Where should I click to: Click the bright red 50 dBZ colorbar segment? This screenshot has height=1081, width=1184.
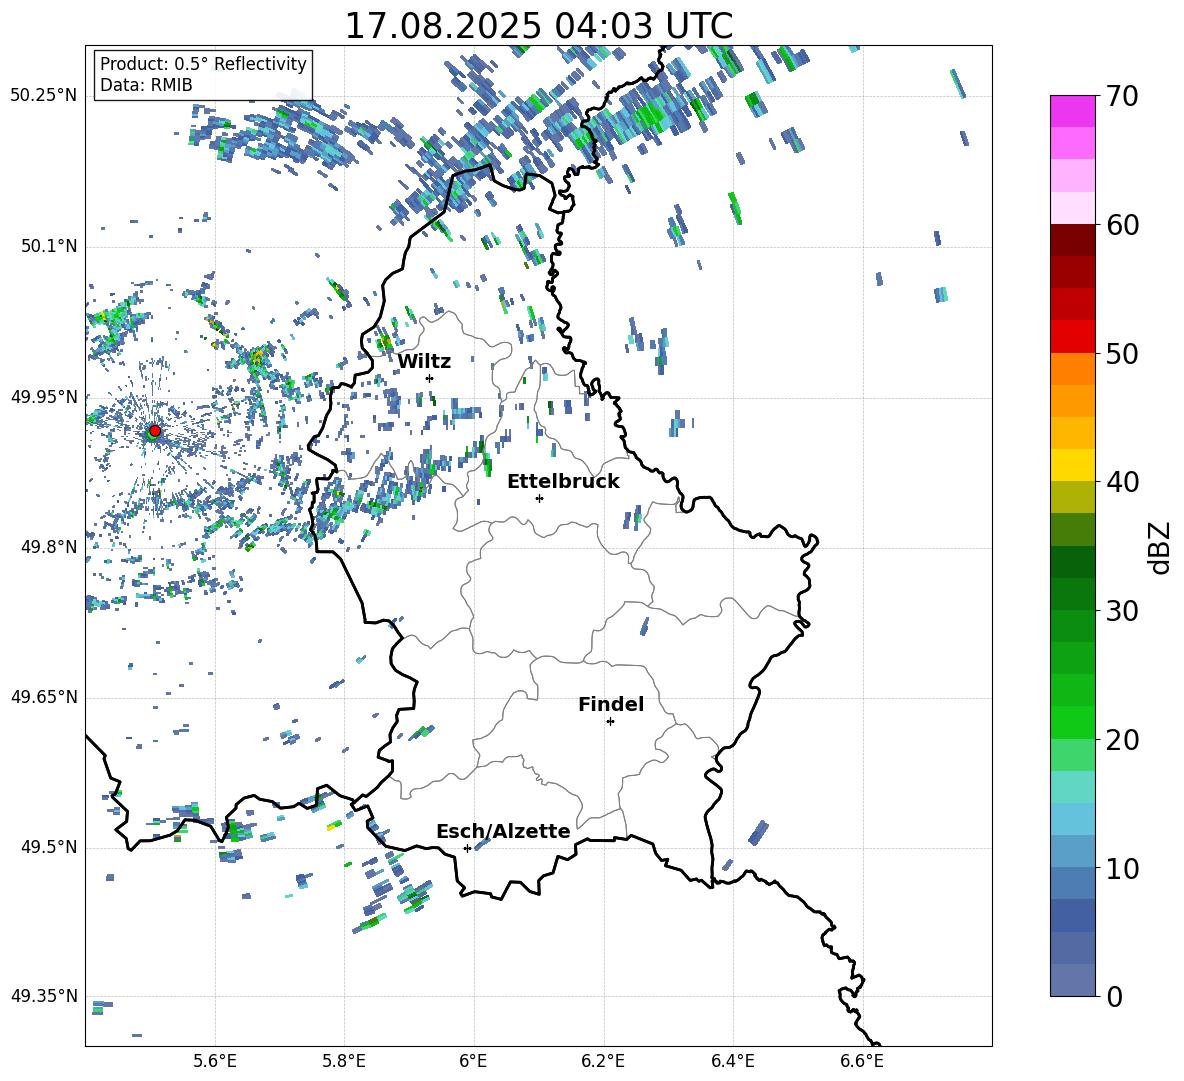1072,337
